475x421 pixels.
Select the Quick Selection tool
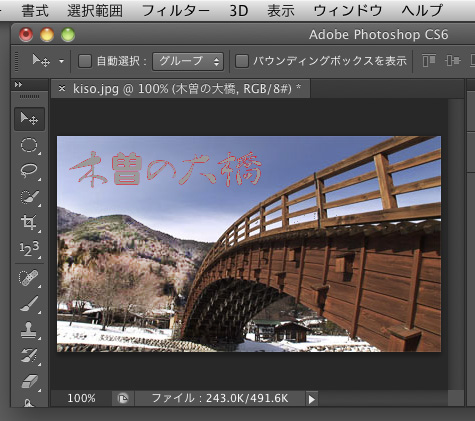point(29,197)
